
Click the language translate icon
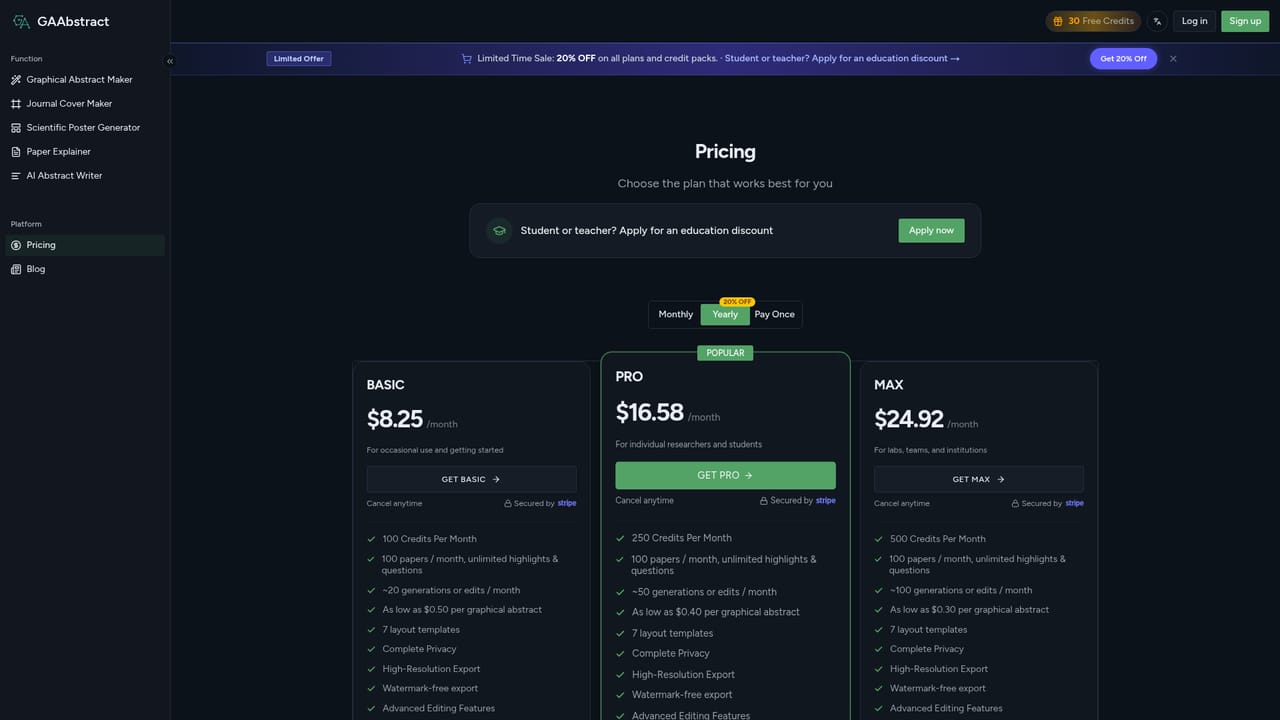pyautogui.click(x=1157, y=21)
